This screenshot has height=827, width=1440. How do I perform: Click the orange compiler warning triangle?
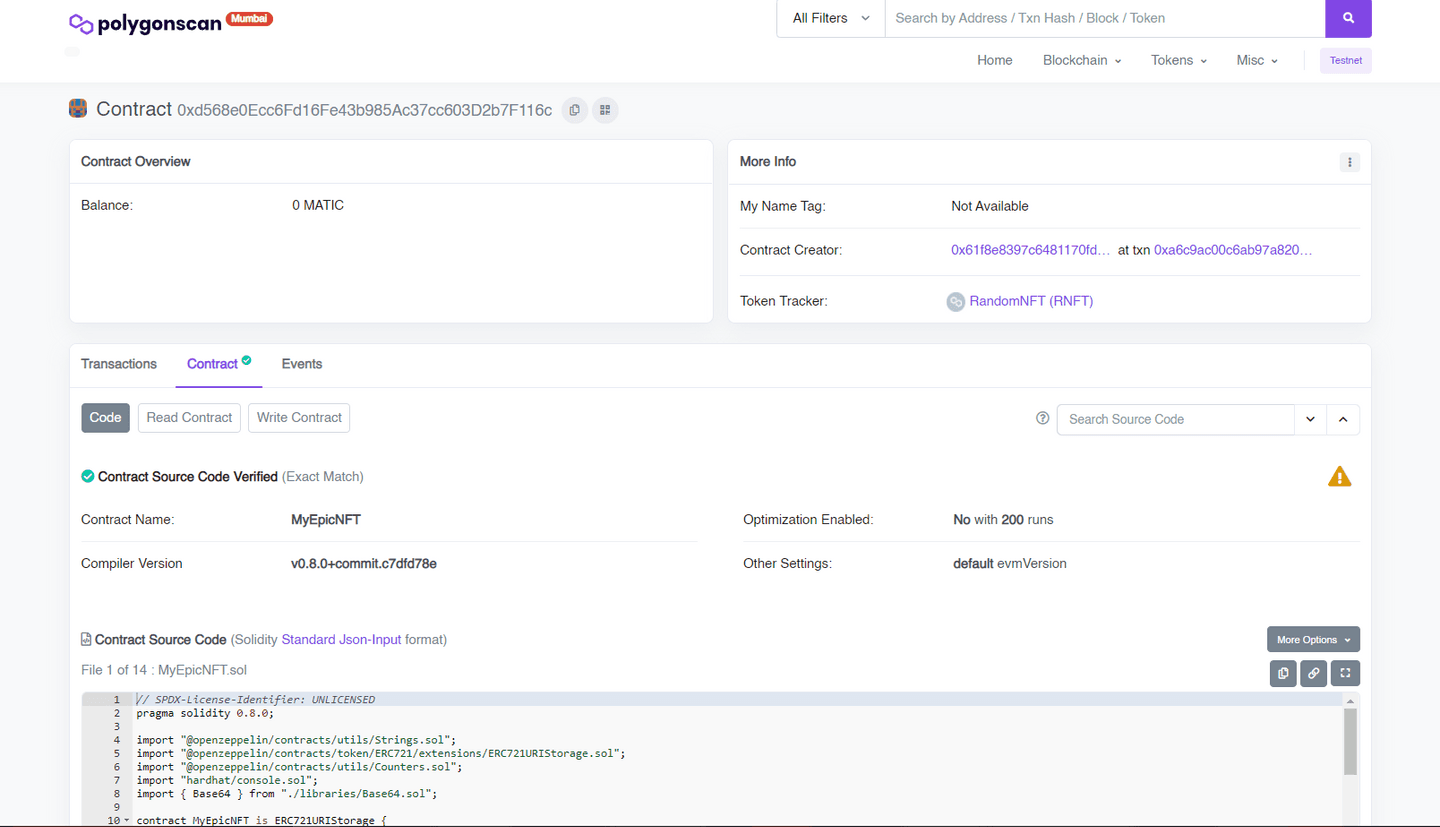(x=1339, y=477)
